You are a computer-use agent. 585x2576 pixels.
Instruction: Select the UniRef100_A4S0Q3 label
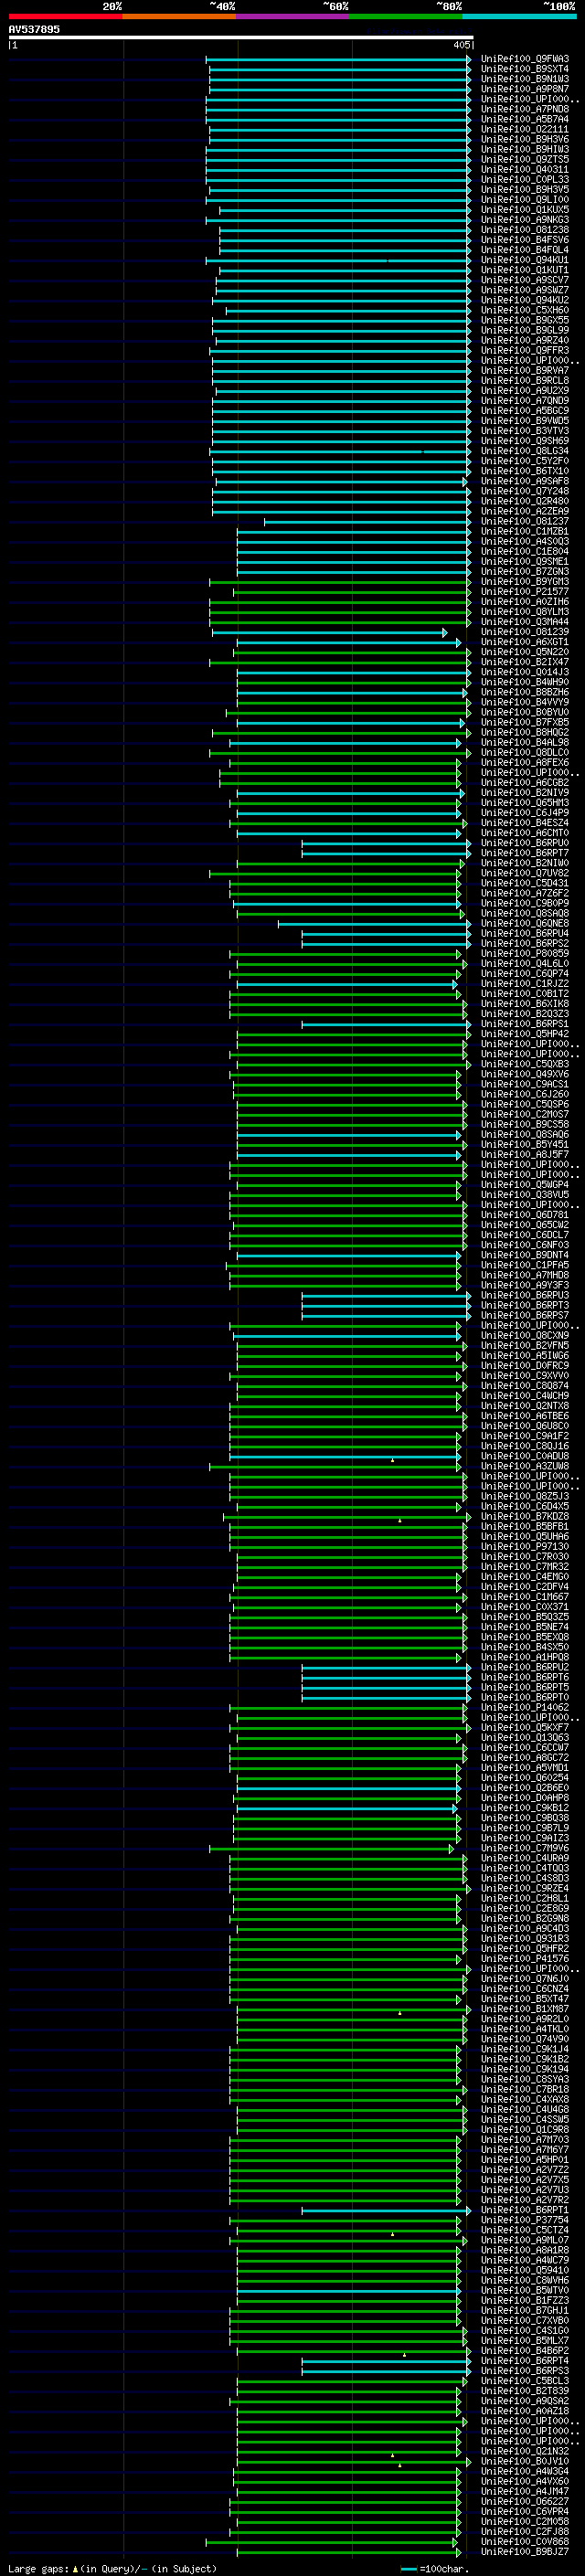point(525,541)
